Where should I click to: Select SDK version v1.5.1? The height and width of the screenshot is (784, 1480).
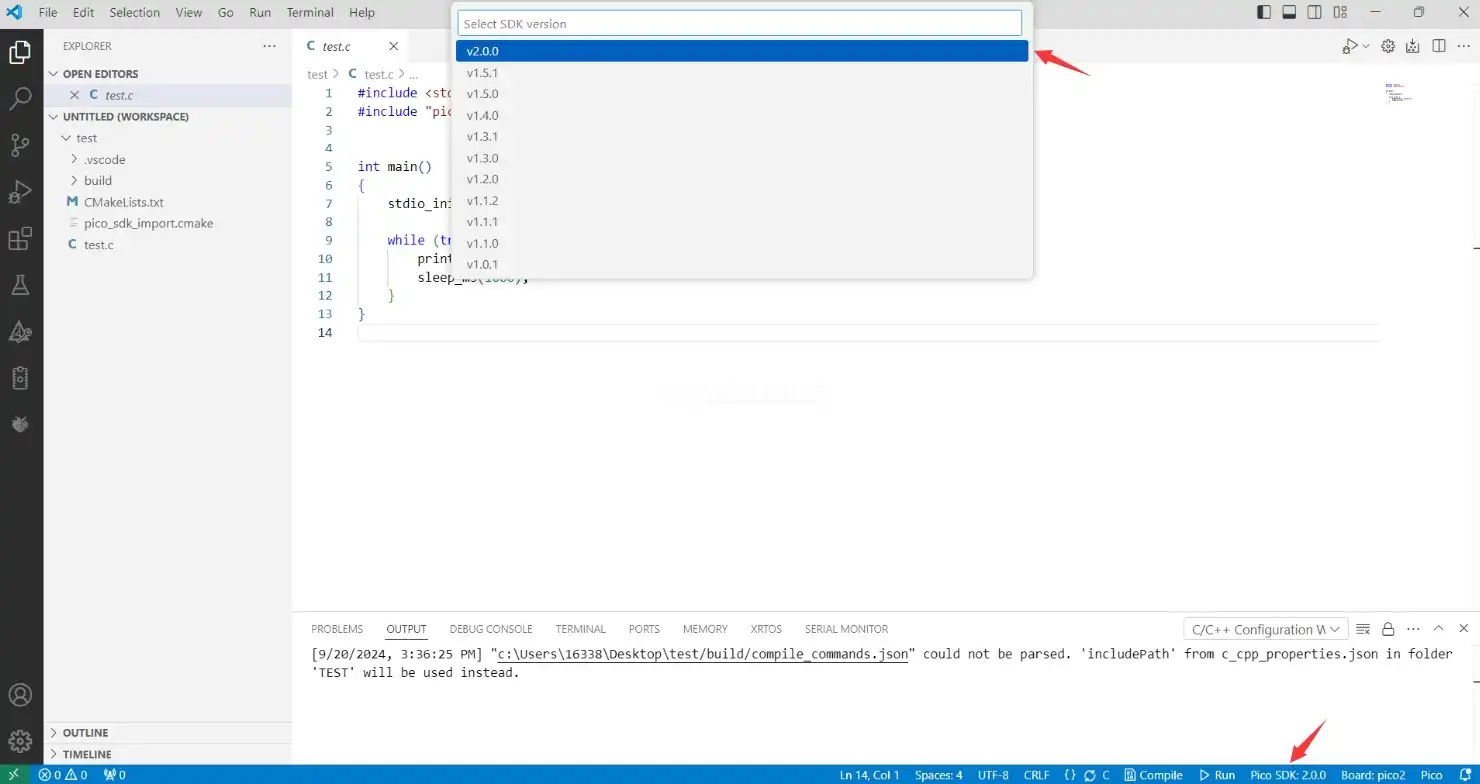click(482, 73)
